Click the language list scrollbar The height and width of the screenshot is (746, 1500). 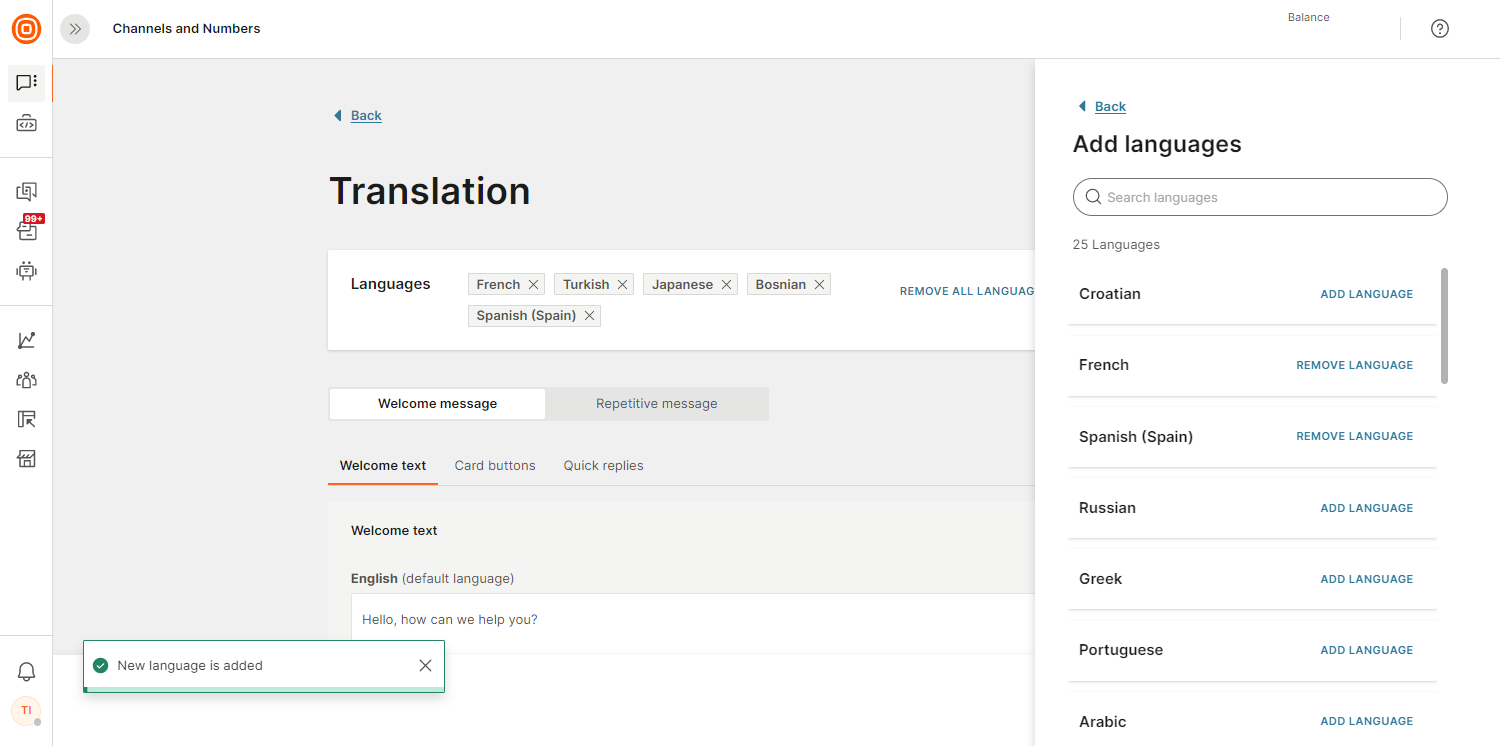(x=1444, y=325)
